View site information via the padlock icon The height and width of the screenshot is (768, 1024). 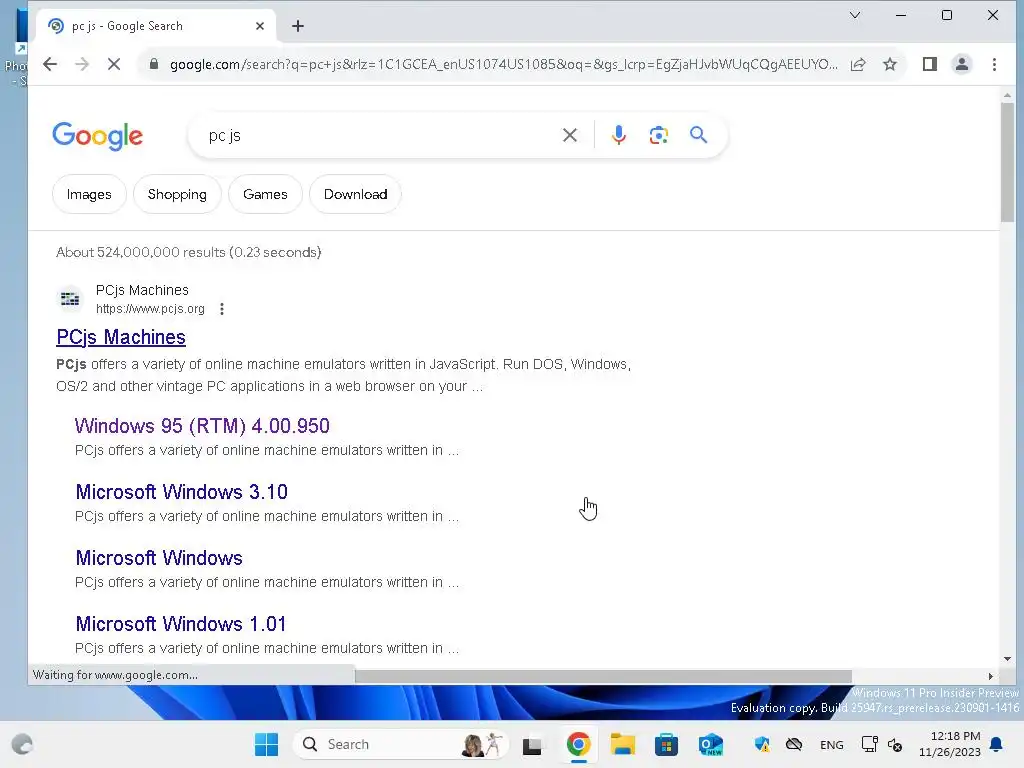(x=154, y=64)
